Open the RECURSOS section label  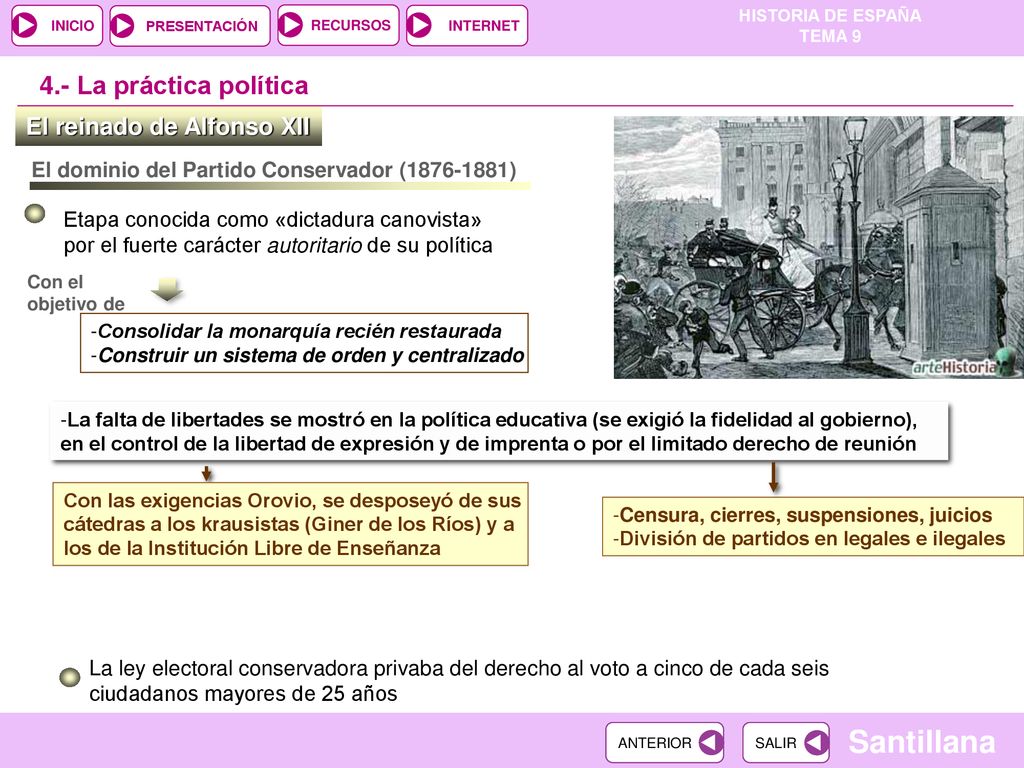[x=350, y=25]
